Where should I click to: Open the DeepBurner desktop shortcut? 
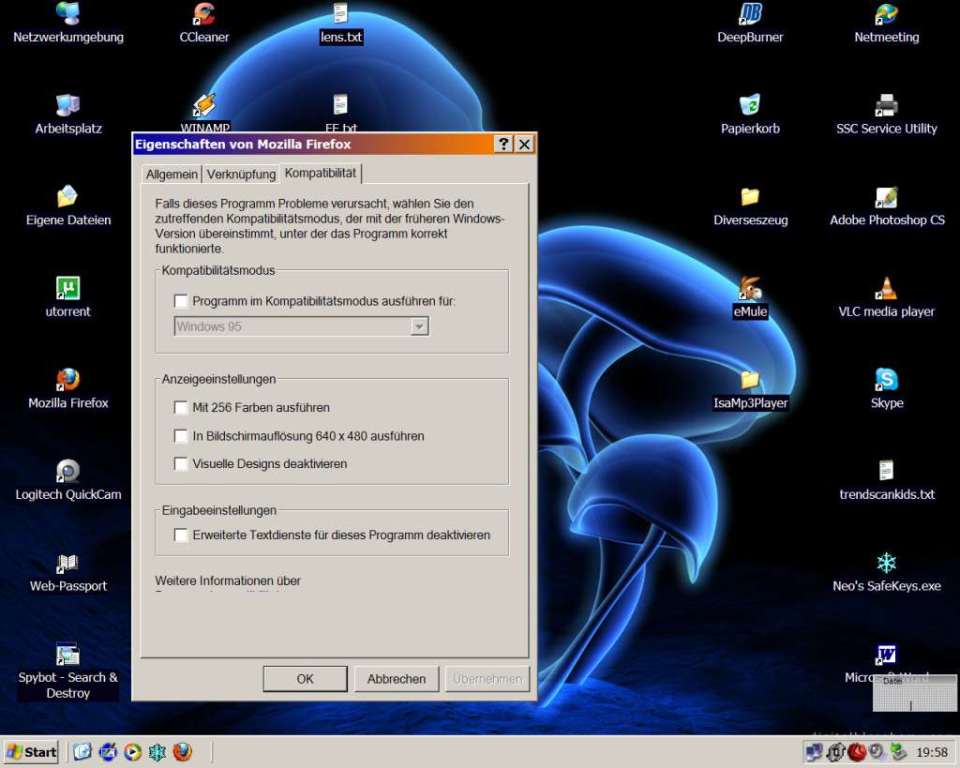750,15
